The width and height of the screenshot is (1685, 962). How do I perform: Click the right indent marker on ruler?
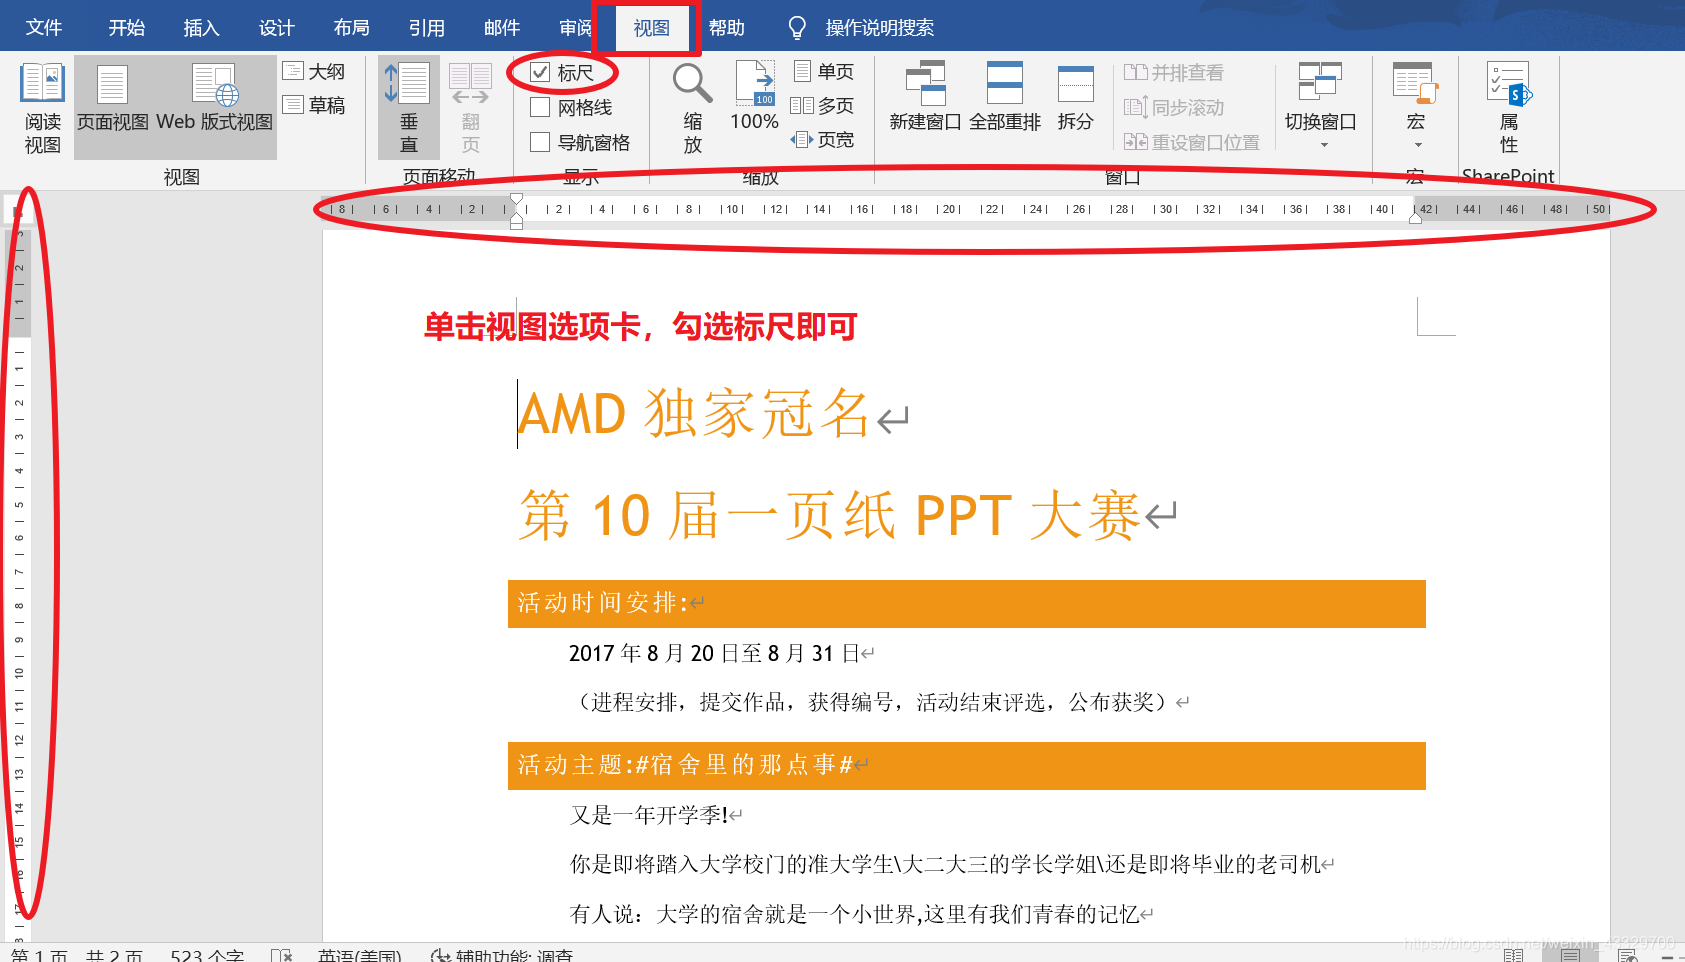(x=1415, y=217)
